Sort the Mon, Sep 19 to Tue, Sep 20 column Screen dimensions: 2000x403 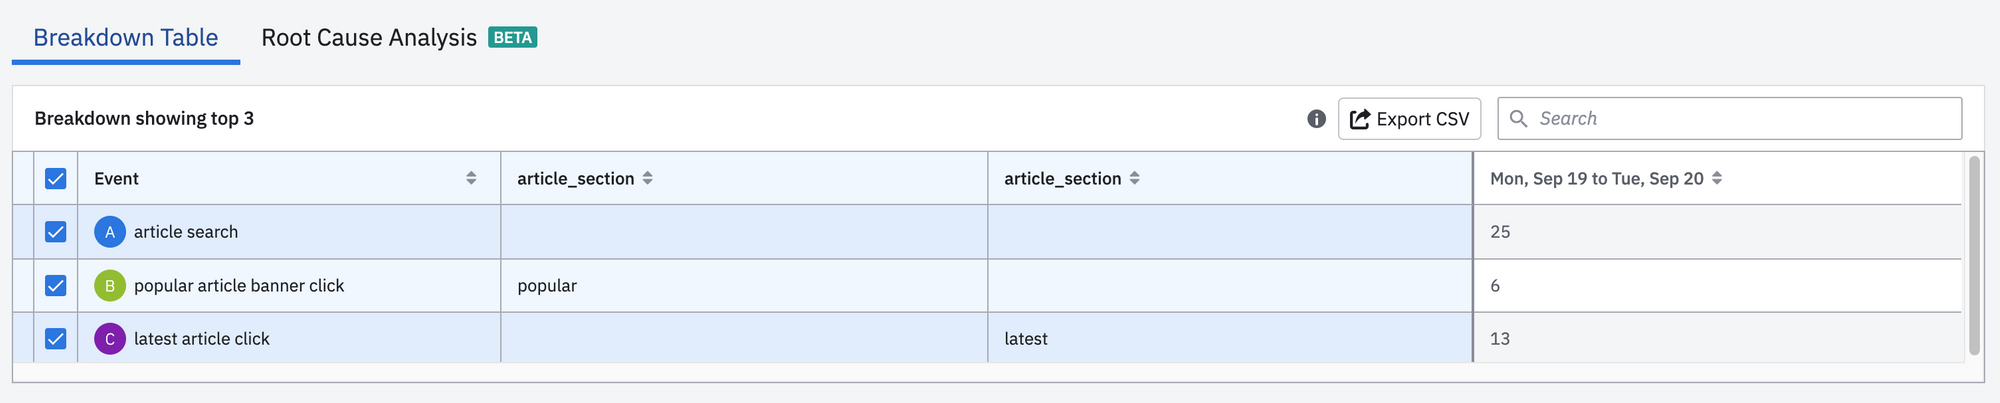pyautogui.click(x=1717, y=178)
